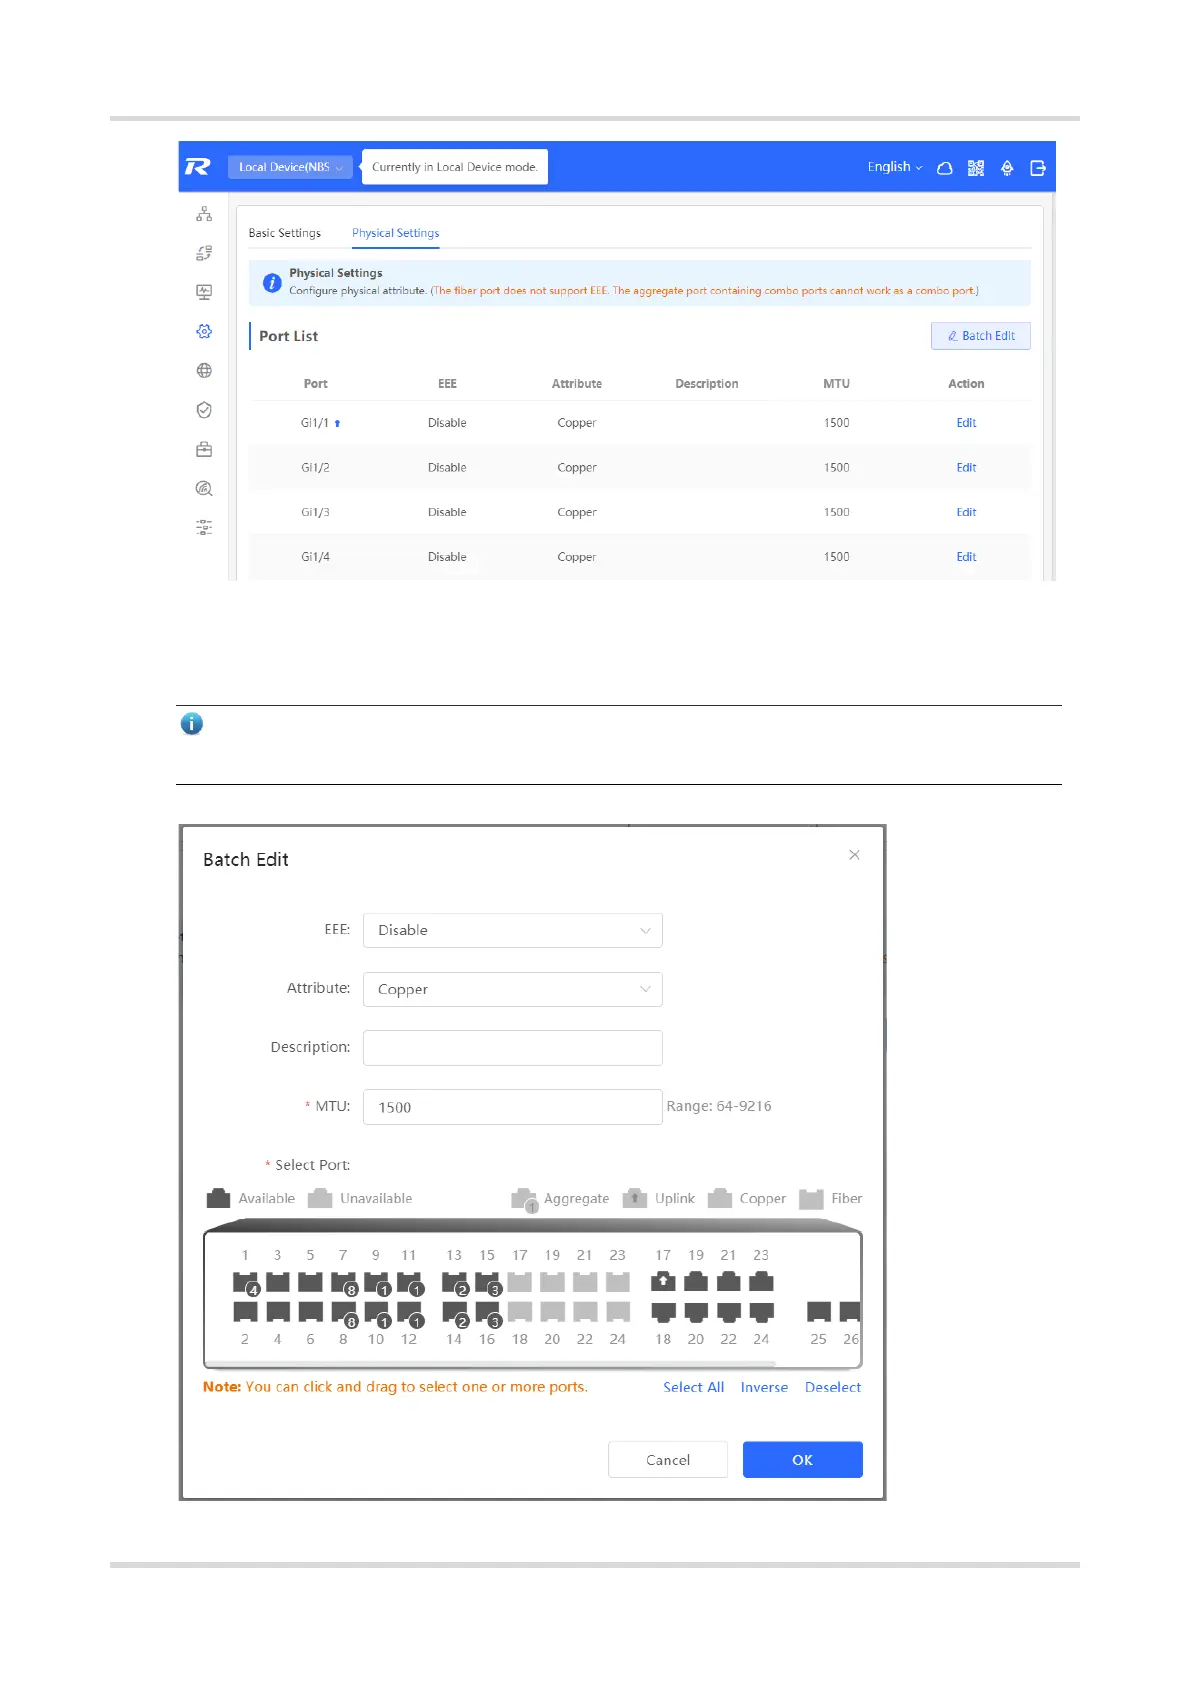
Task: Expand the EEE Disable dropdown
Action: (512, 930)
